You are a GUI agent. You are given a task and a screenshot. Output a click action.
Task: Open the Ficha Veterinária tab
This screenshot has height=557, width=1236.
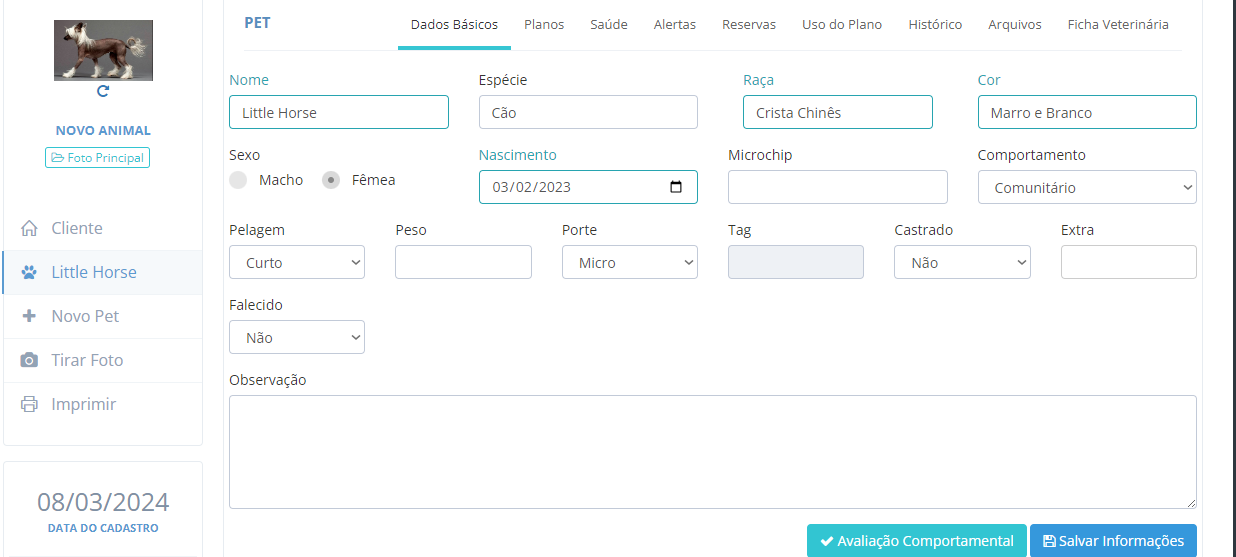[1117, 24]
